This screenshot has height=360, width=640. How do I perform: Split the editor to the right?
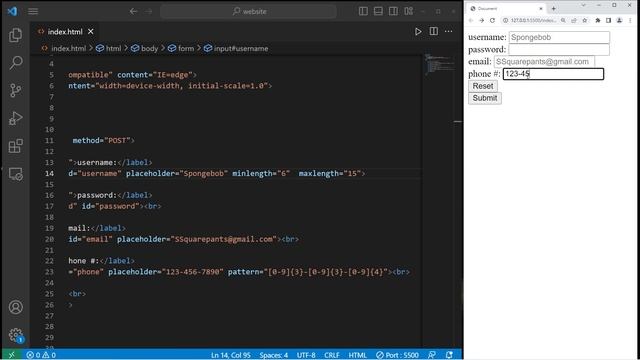(433, 31)
